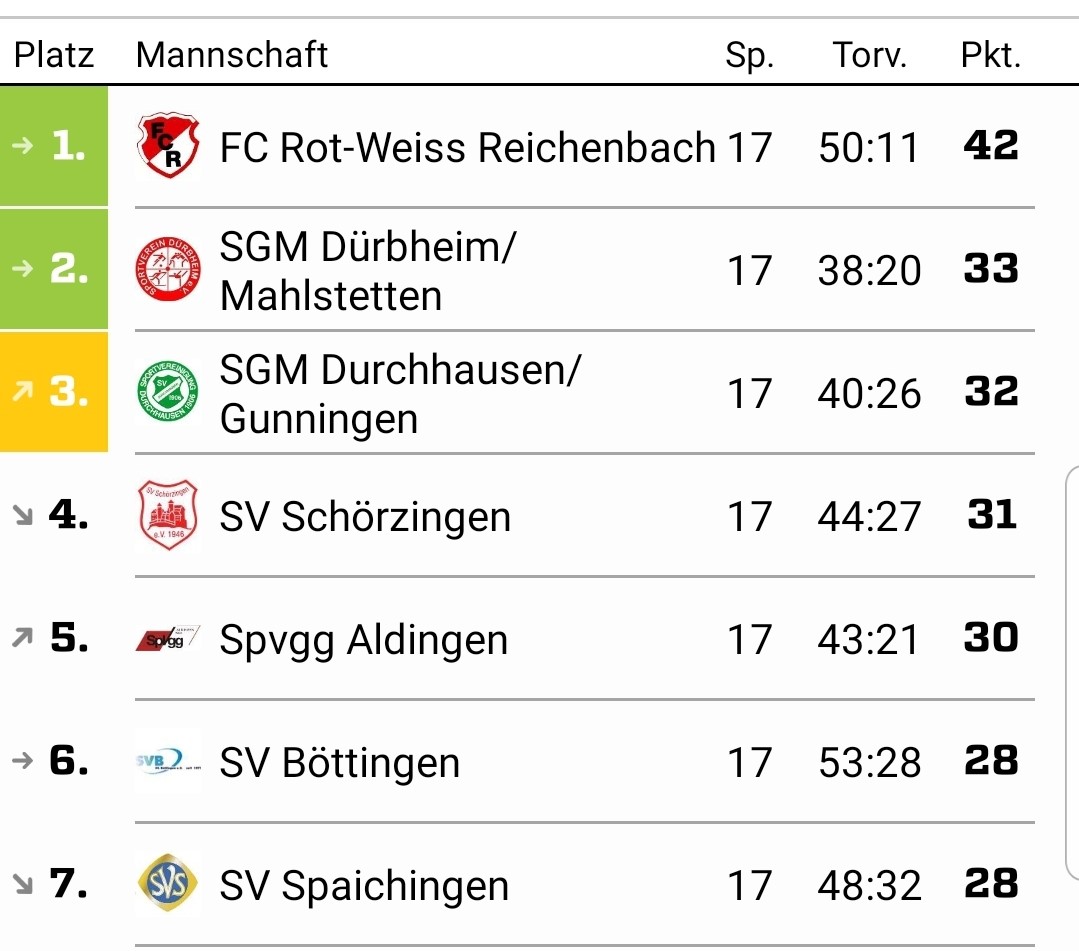Click the green SGM Durchhausen/Gunningen logo
The width and height of the screenshot is (1079, 951).
click(167, 393)
